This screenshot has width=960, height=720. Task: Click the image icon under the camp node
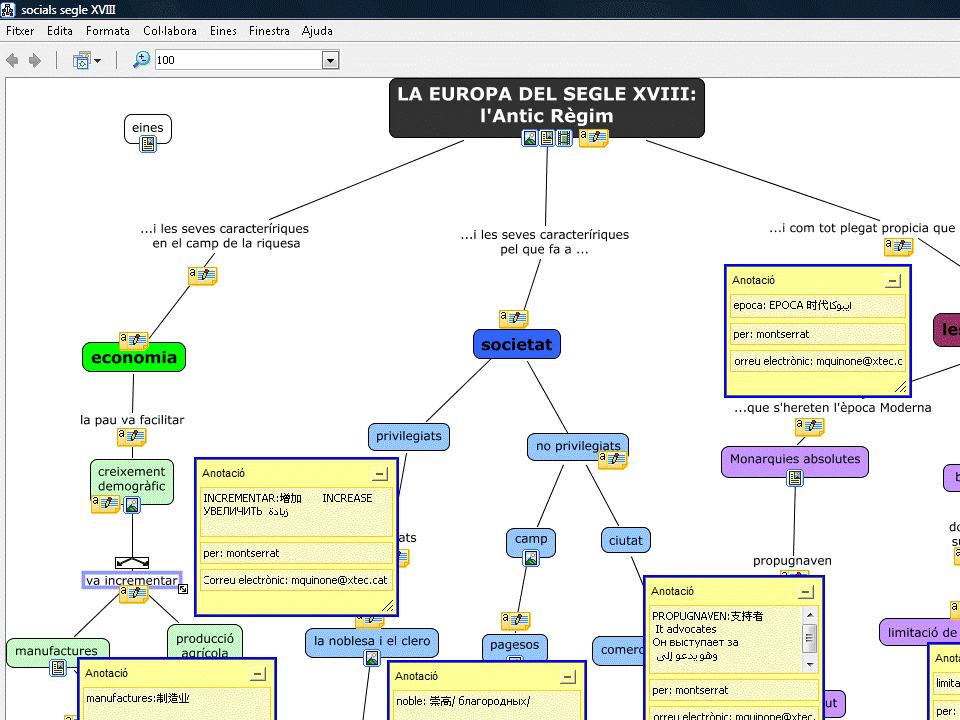[531, 558]
